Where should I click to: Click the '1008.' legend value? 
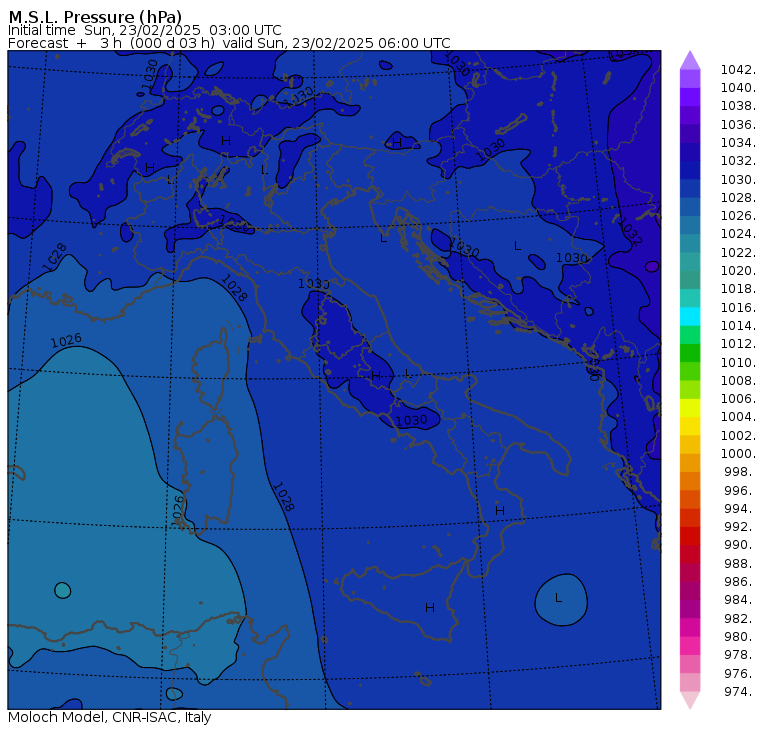(x=738, y=381)
